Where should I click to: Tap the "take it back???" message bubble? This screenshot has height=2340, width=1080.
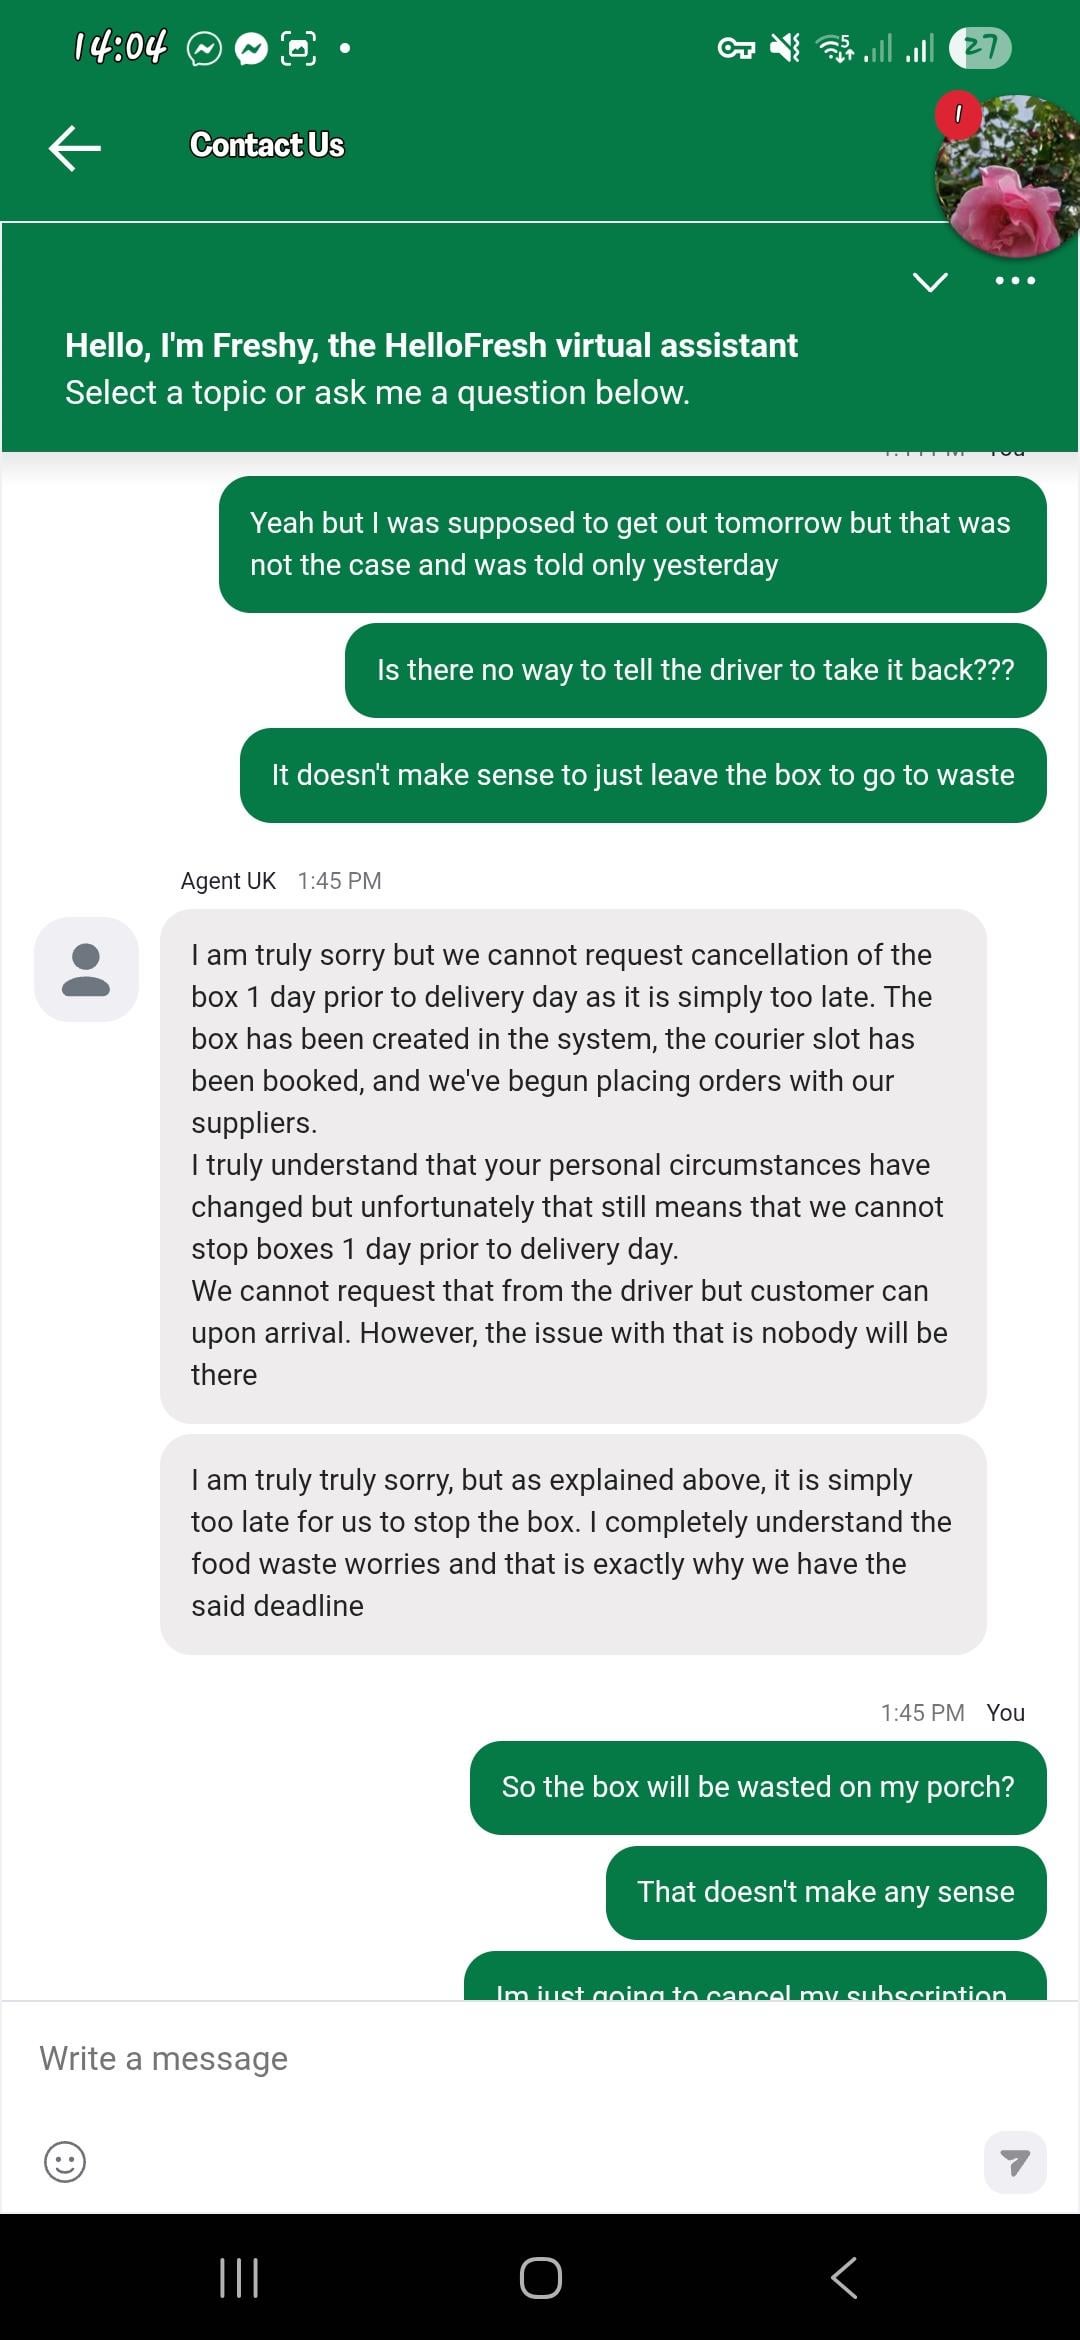[x=695, y=670]
